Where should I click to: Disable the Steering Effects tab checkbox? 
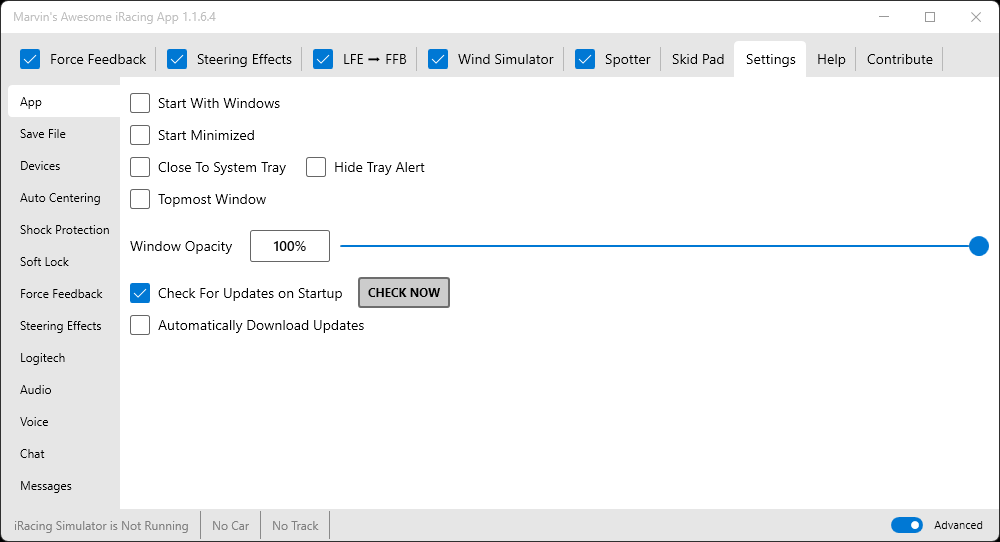tap(177, 59)
